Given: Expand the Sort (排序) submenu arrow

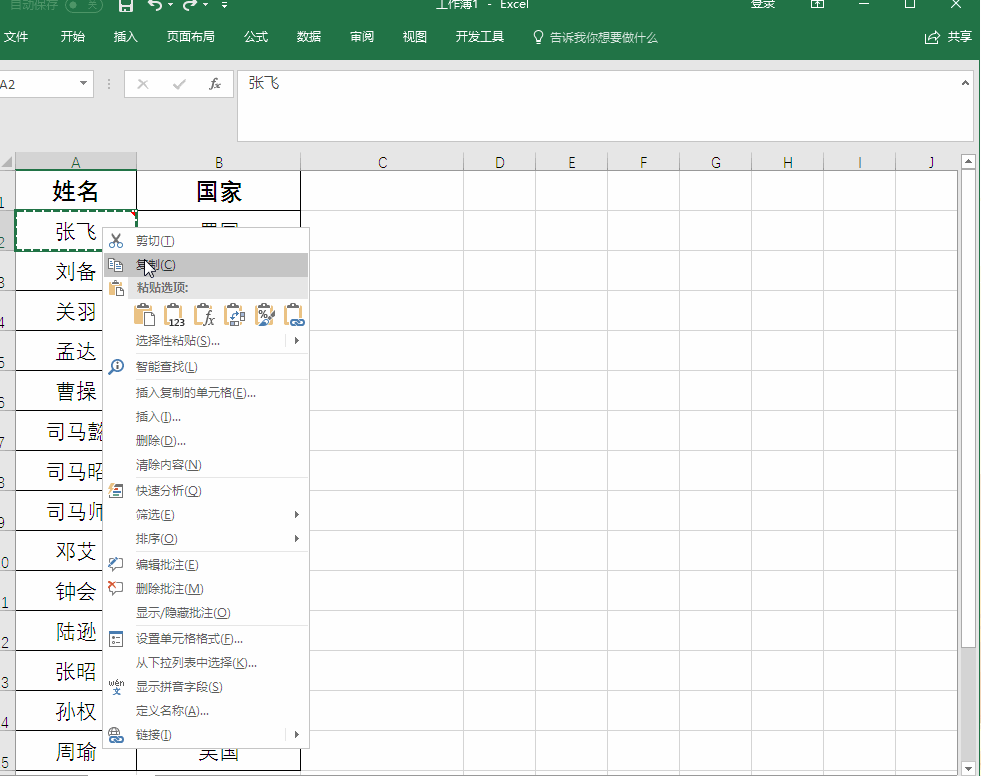Looking at the screenshot, I should [297, 538].
